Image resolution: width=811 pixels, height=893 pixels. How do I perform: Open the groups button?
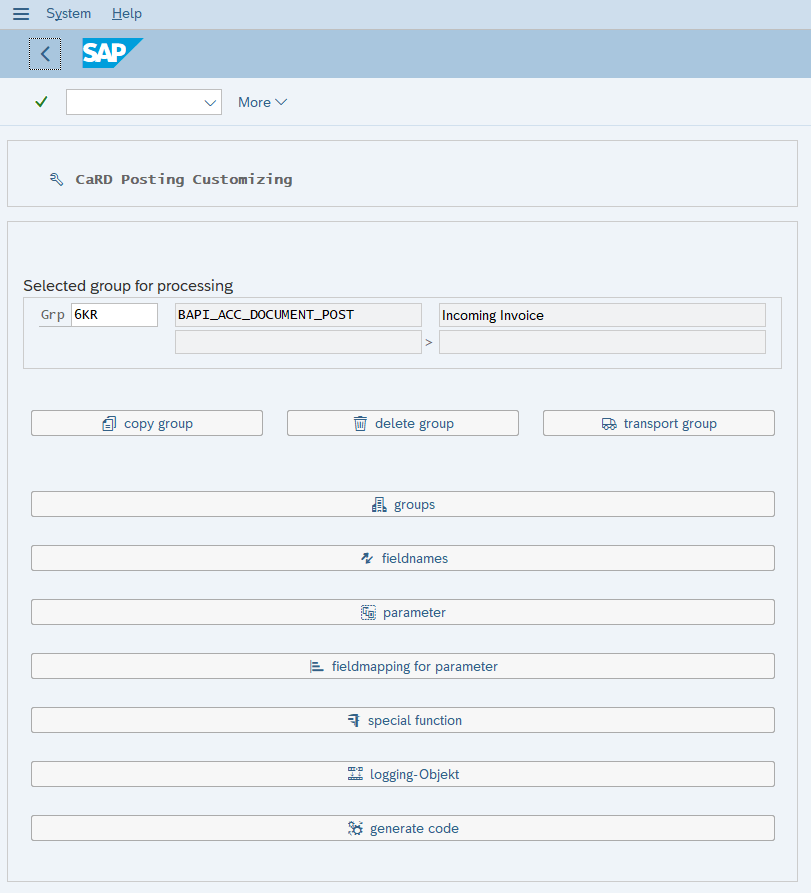tap(403, 504)
